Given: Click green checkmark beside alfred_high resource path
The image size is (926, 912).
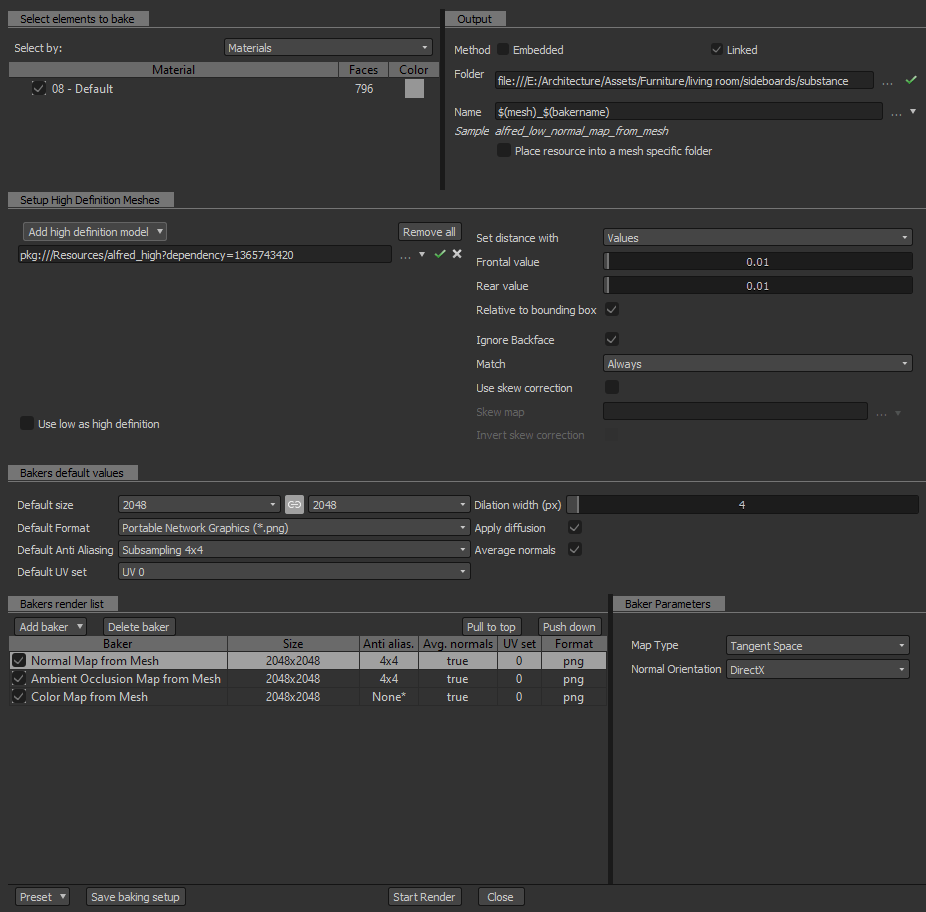Looking at the screenshot, I should 440,254.
